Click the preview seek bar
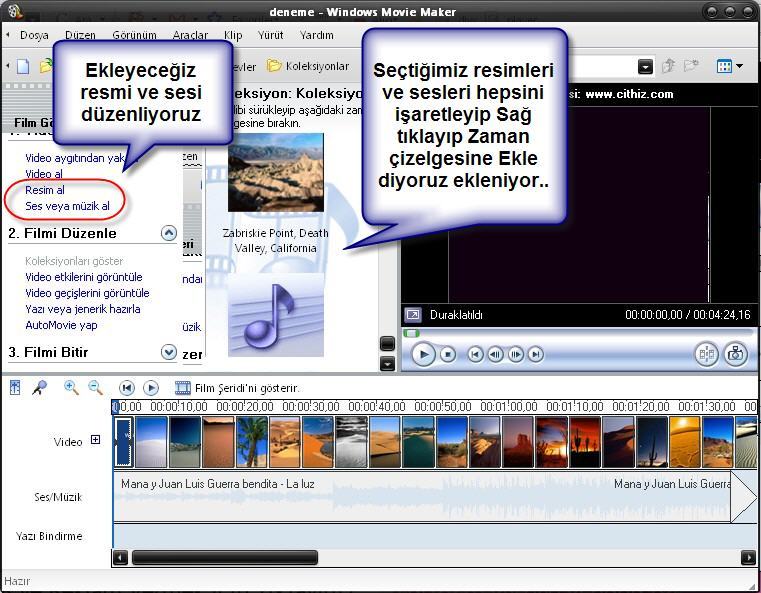Viewport: 761px width, 593px height. 577,332
